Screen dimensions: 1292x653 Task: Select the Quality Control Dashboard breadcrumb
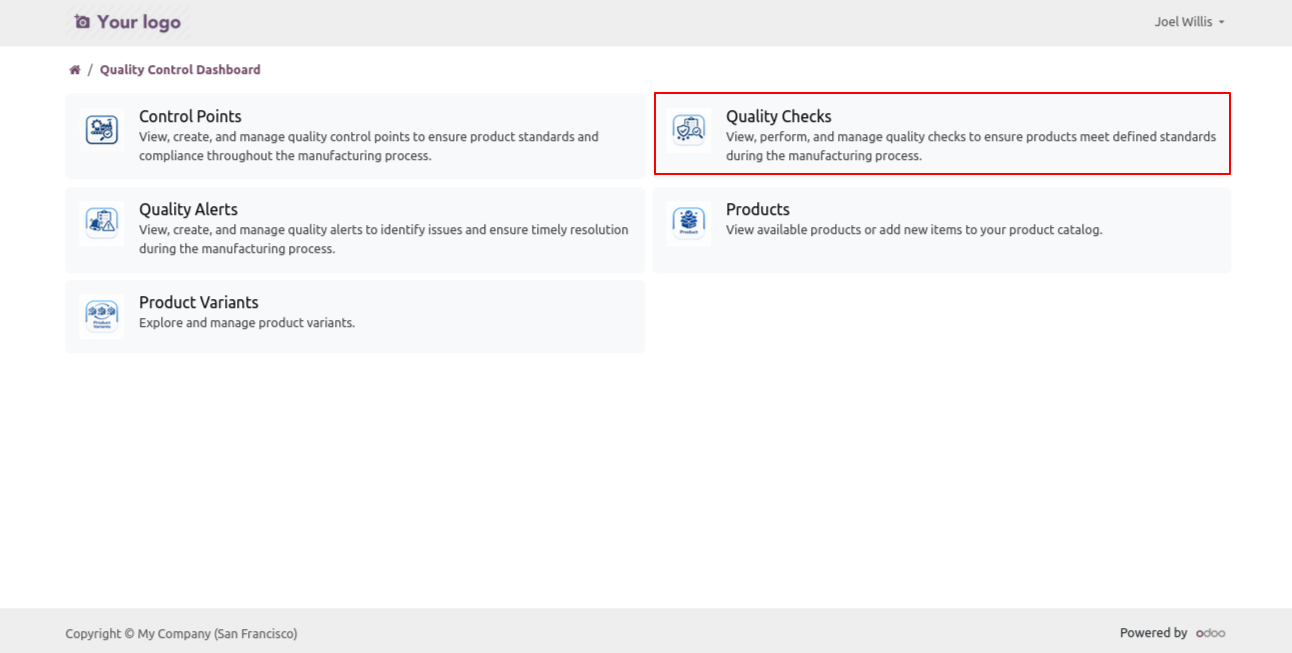click(180, 70)
